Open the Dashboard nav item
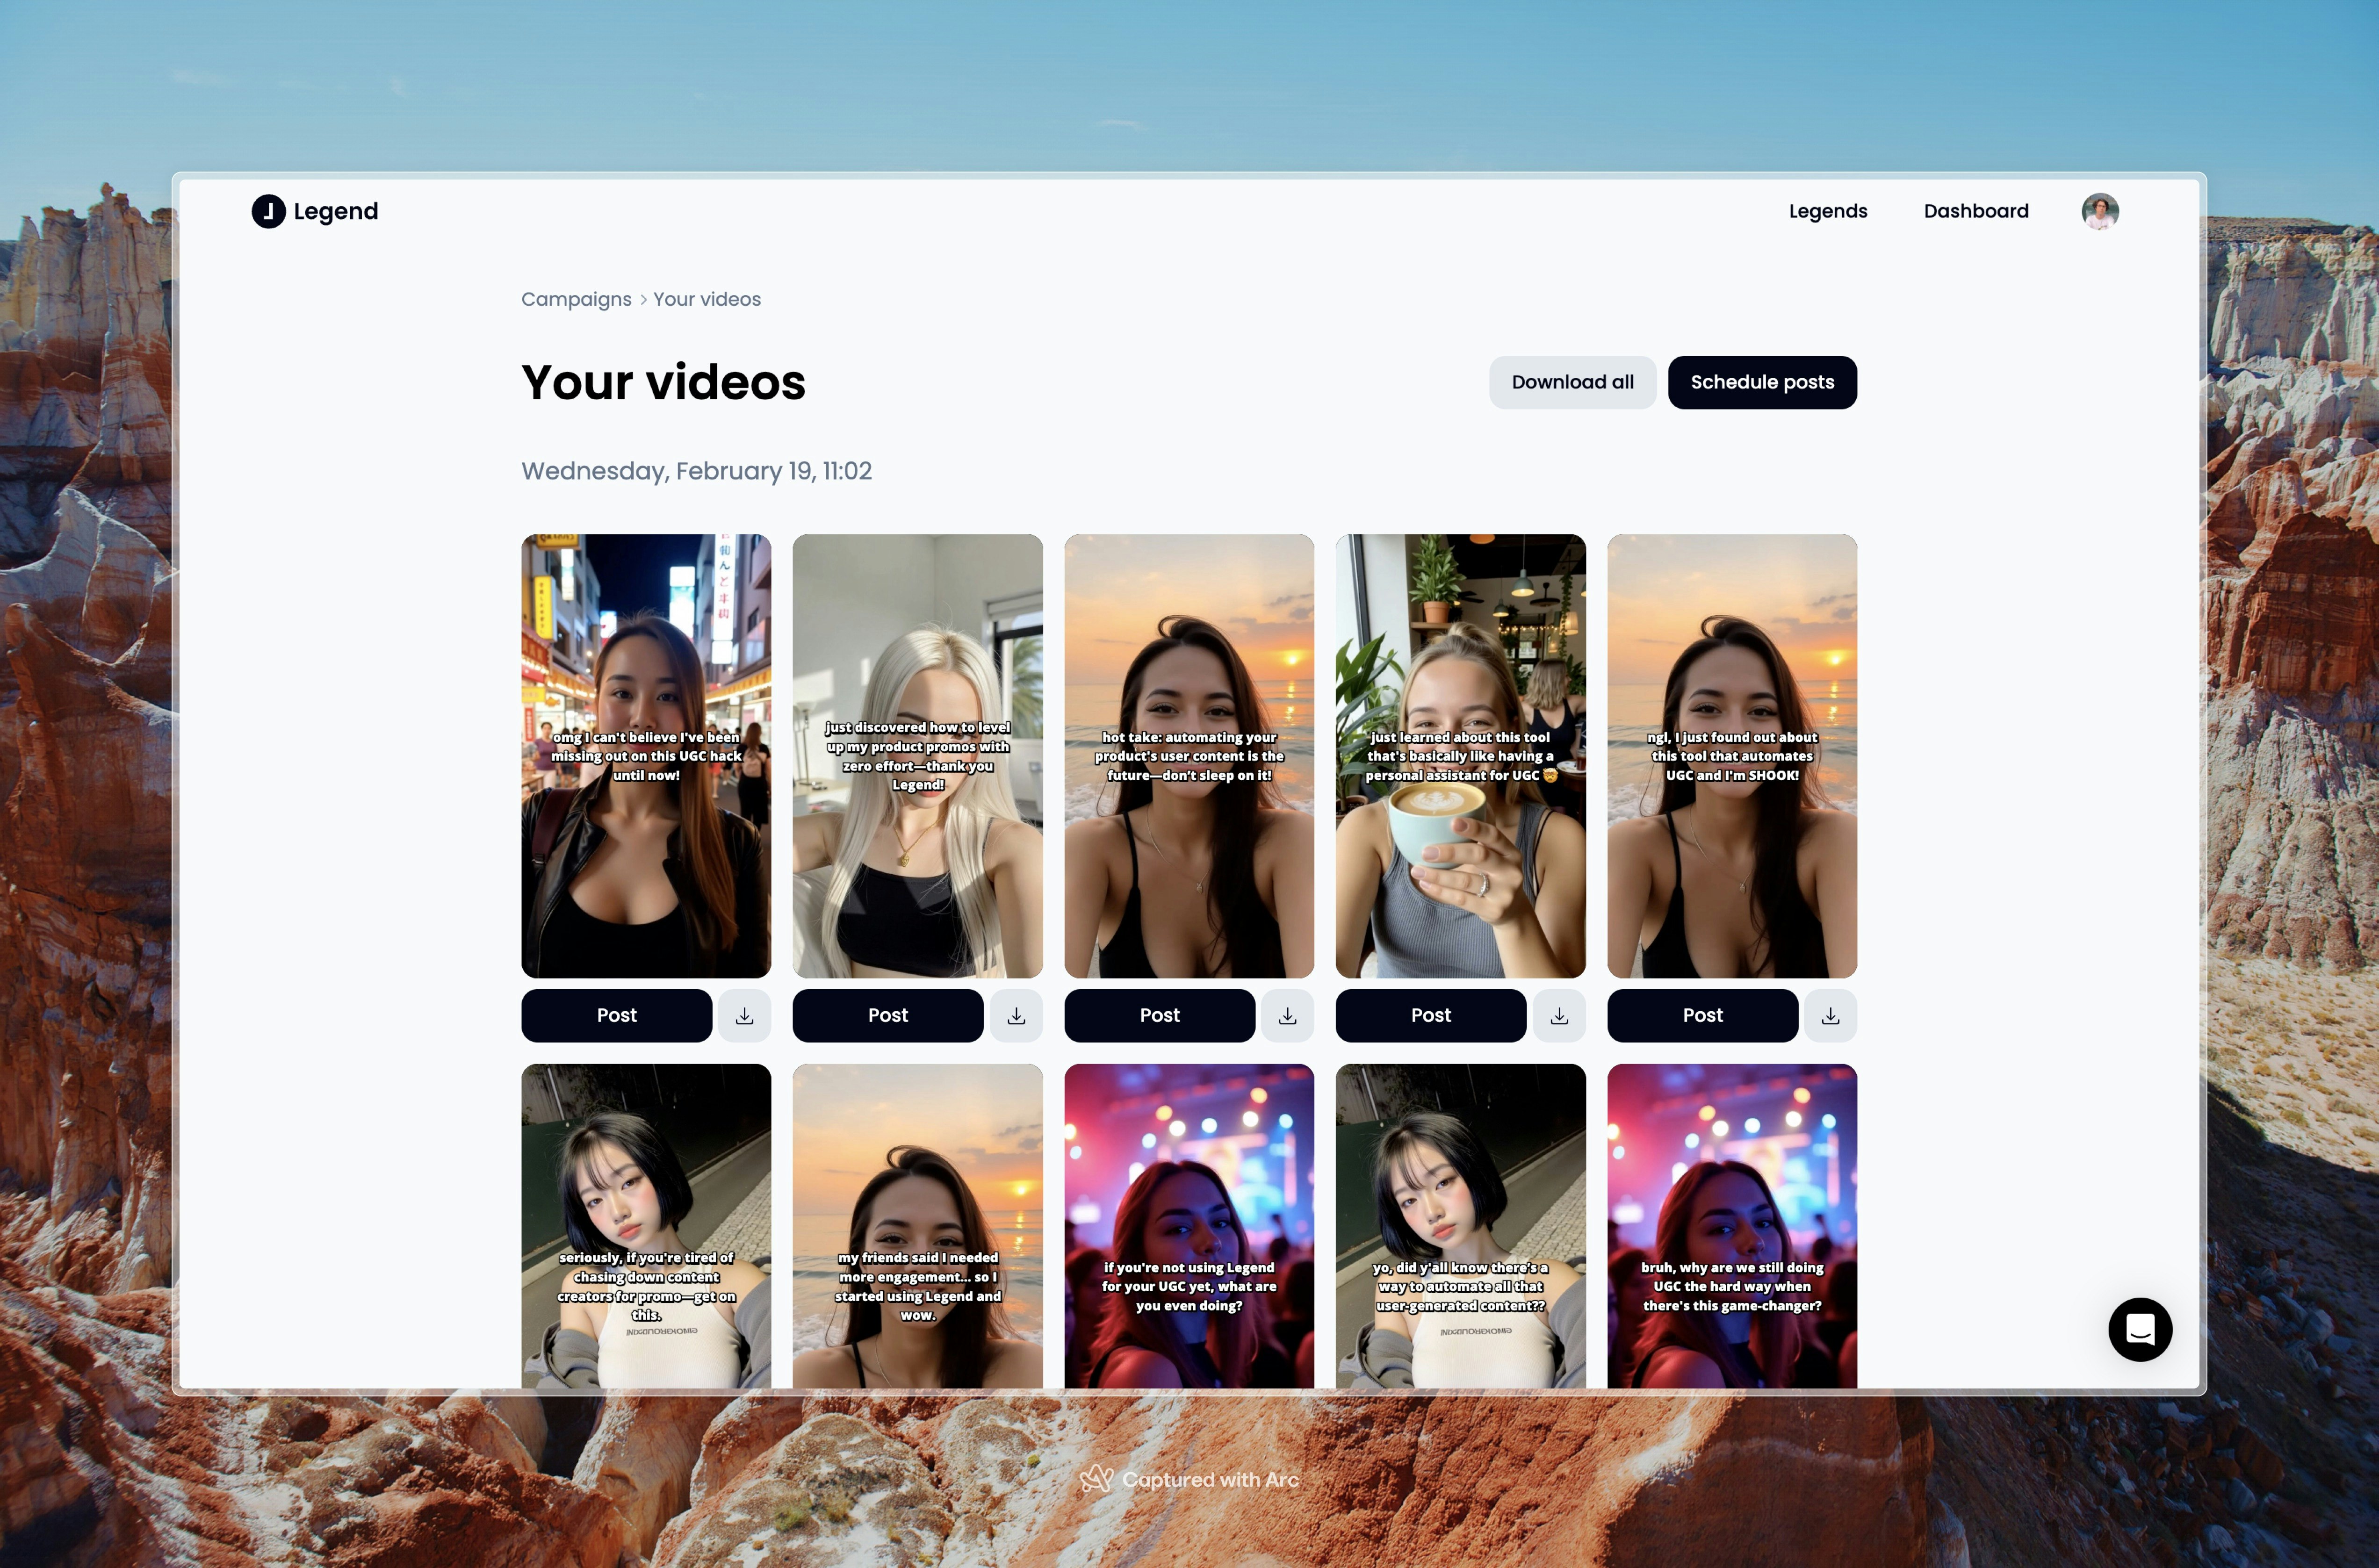Screen dimensions: 2379x1568 (x=1975, y=211)
